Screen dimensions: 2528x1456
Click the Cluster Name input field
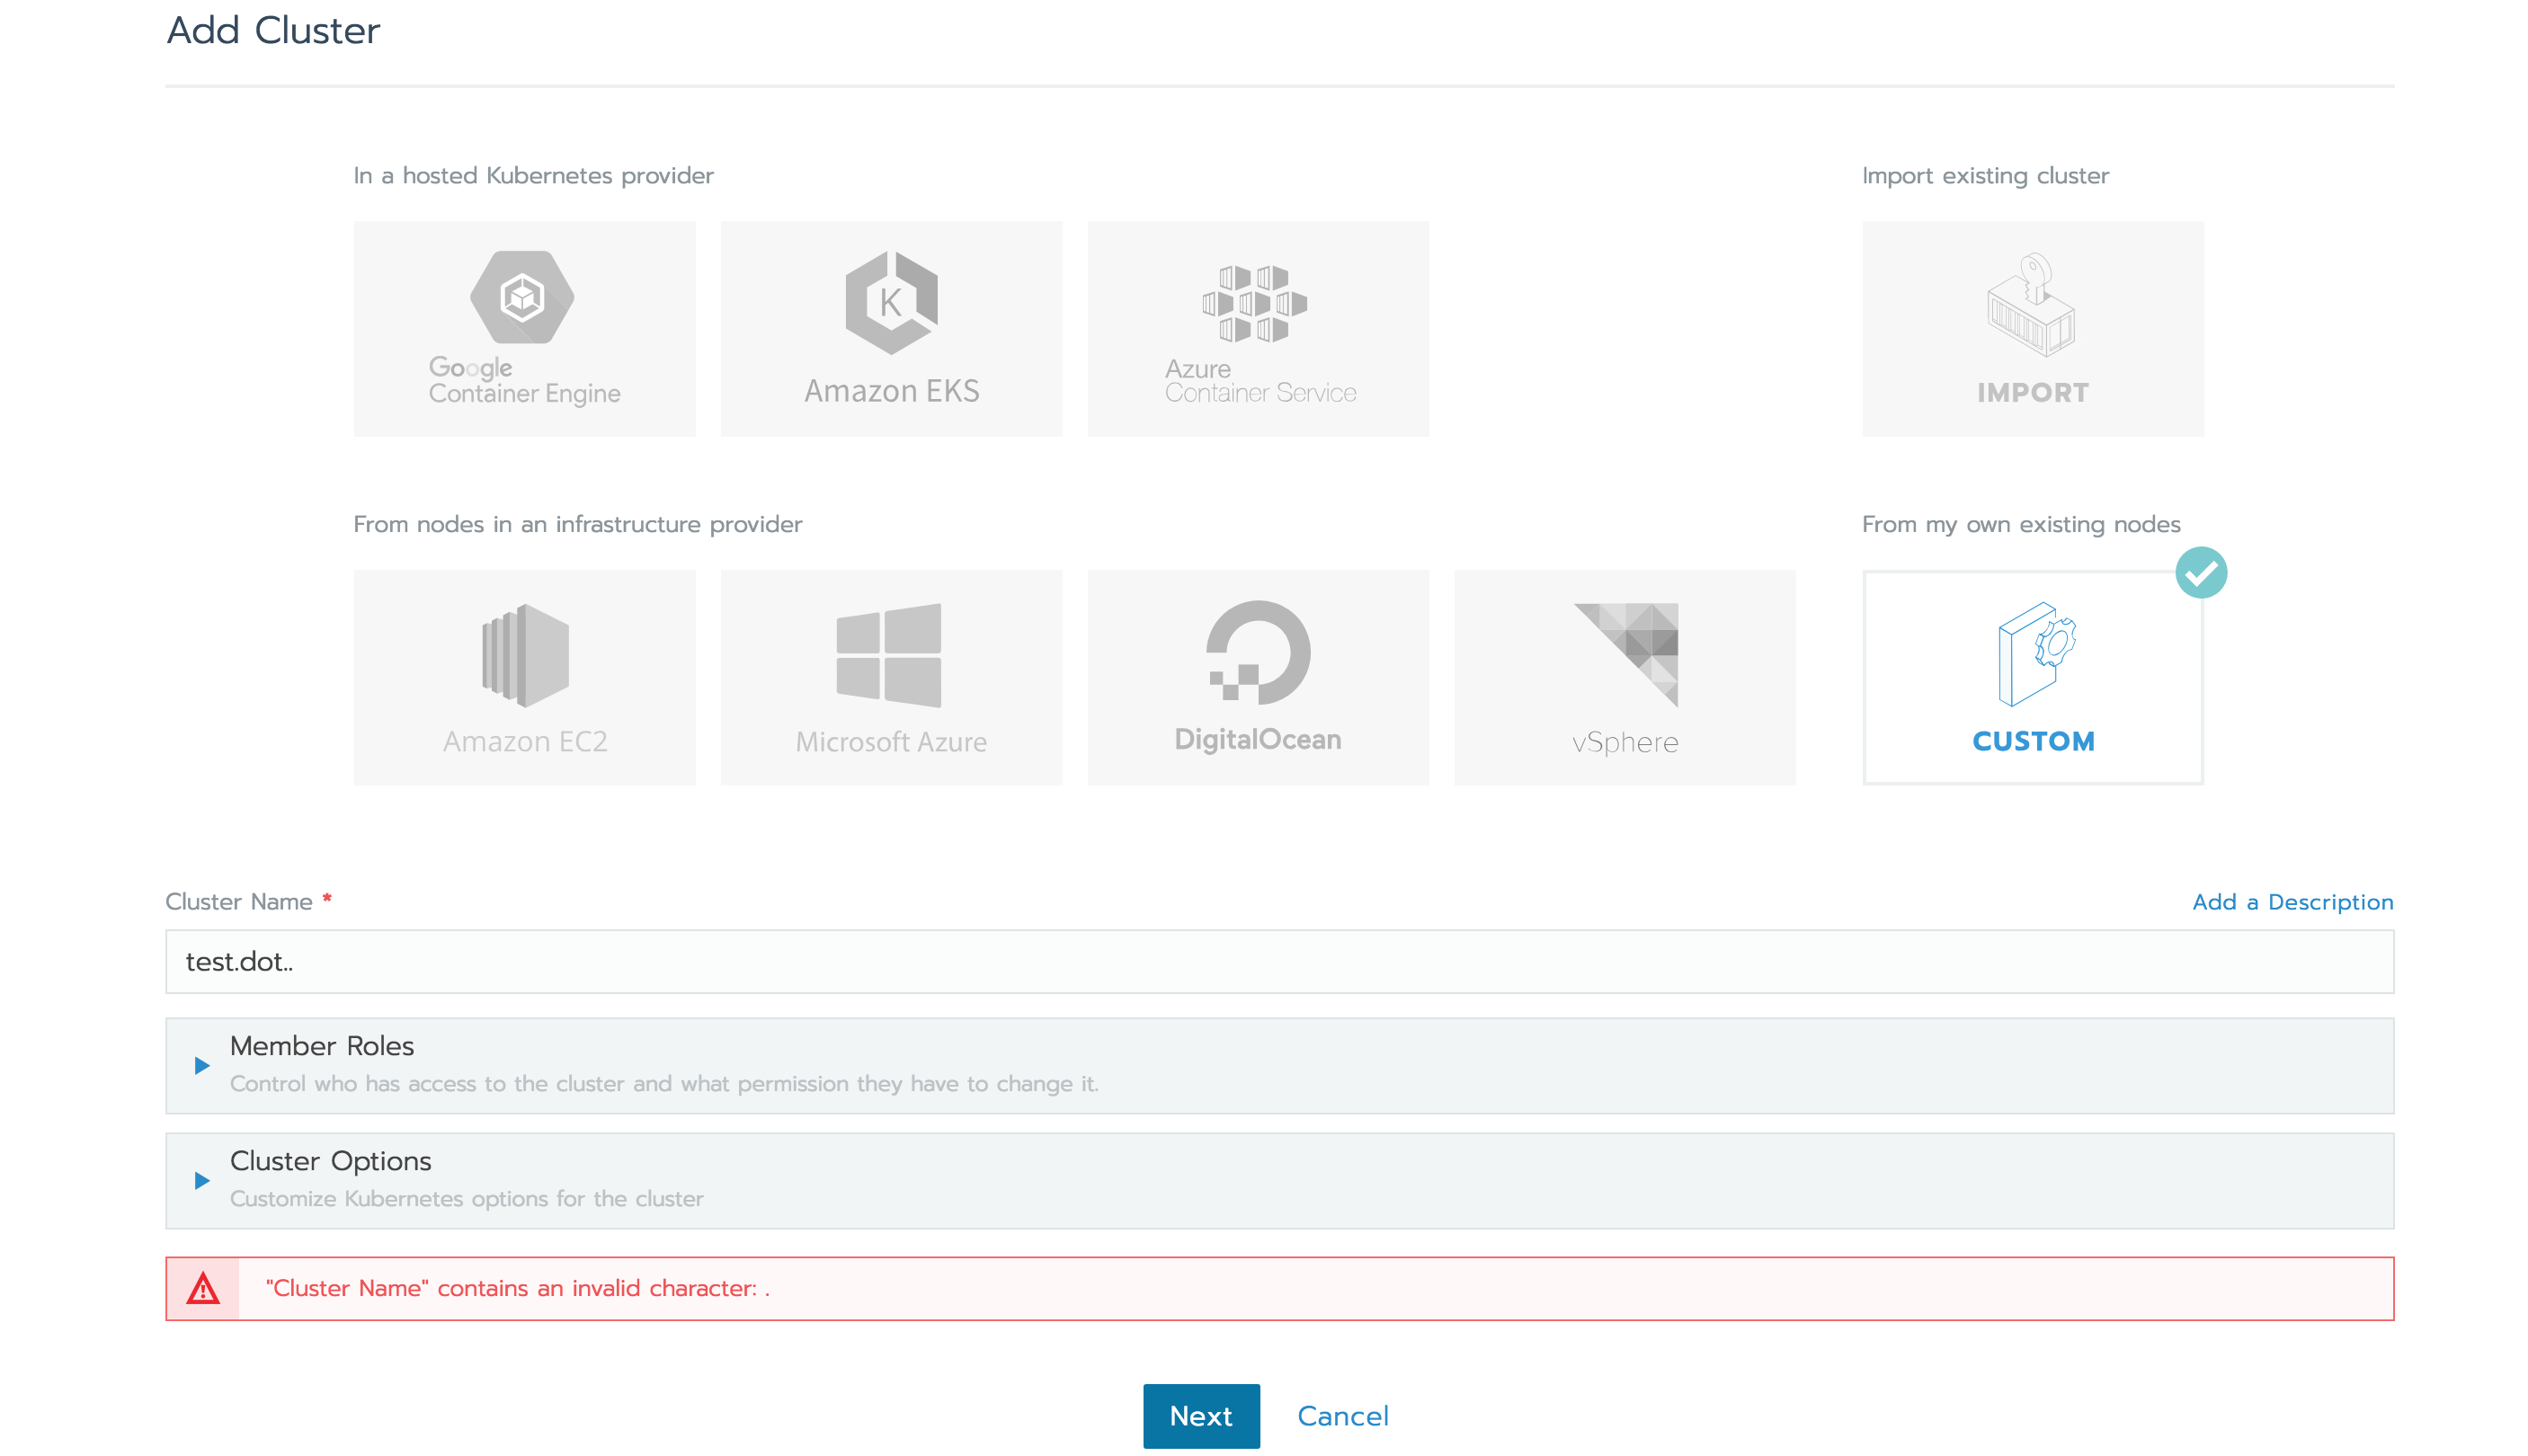[1279, 961]
